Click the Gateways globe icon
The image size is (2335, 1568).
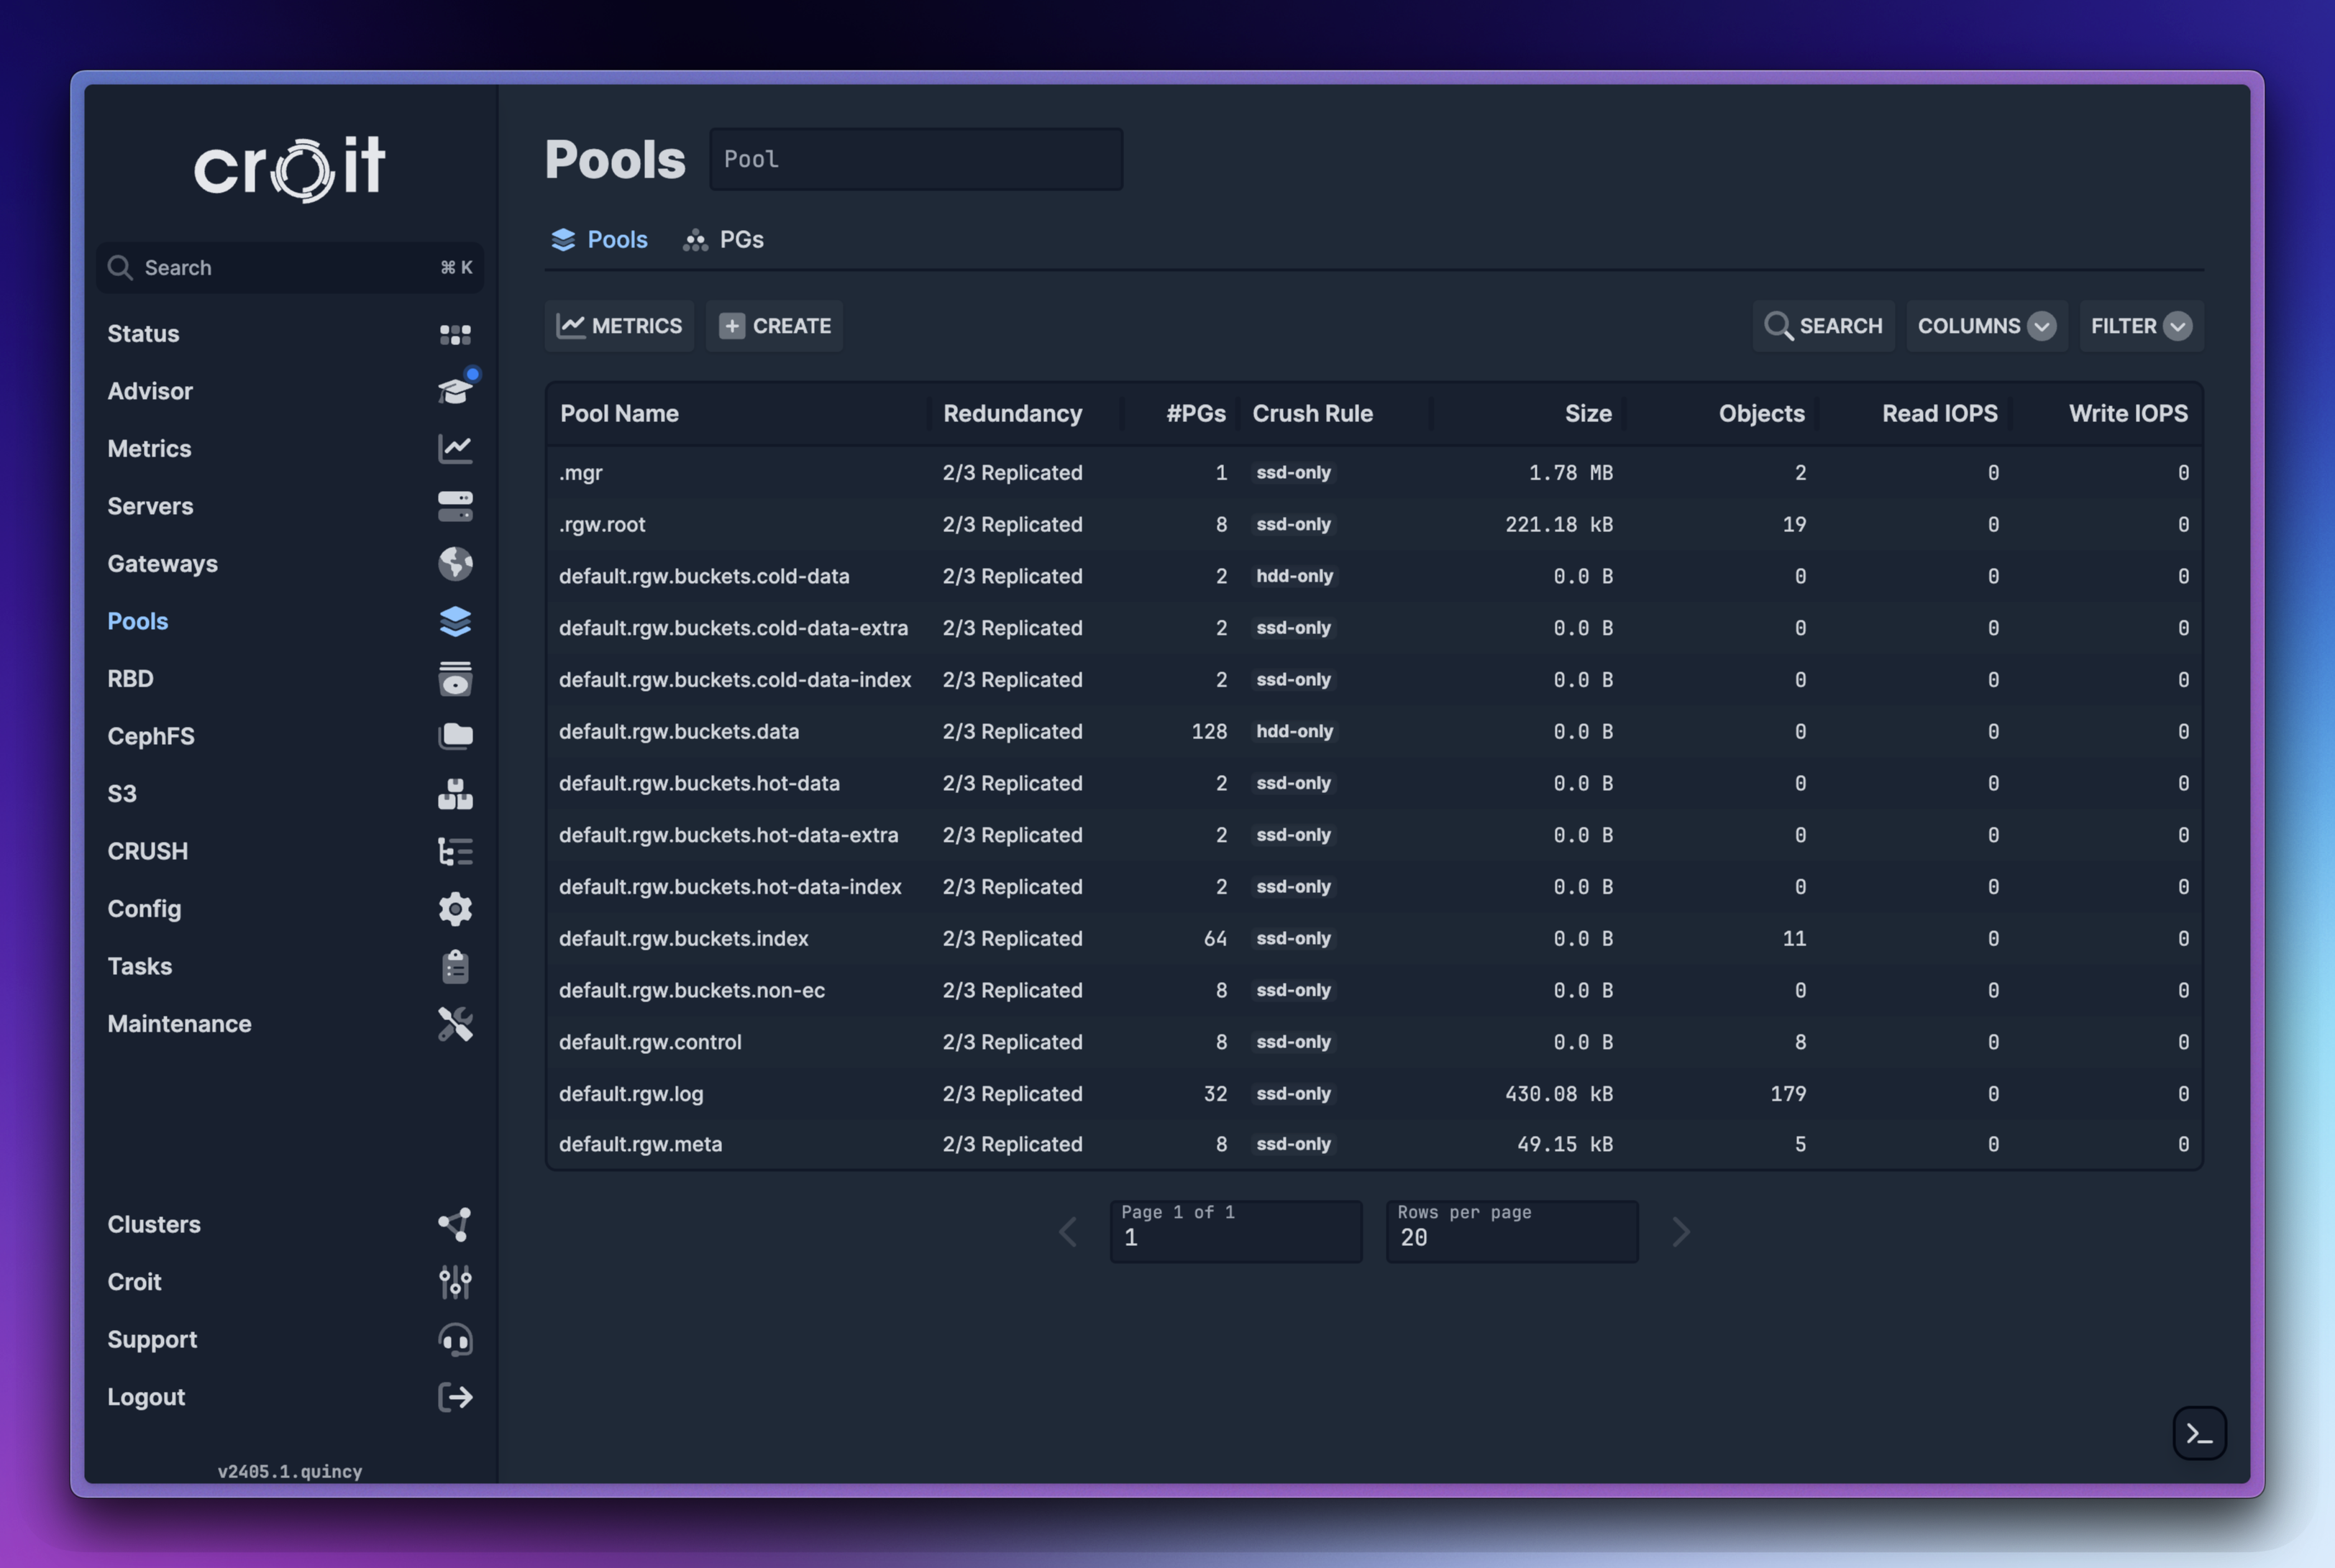click(455, 564)
